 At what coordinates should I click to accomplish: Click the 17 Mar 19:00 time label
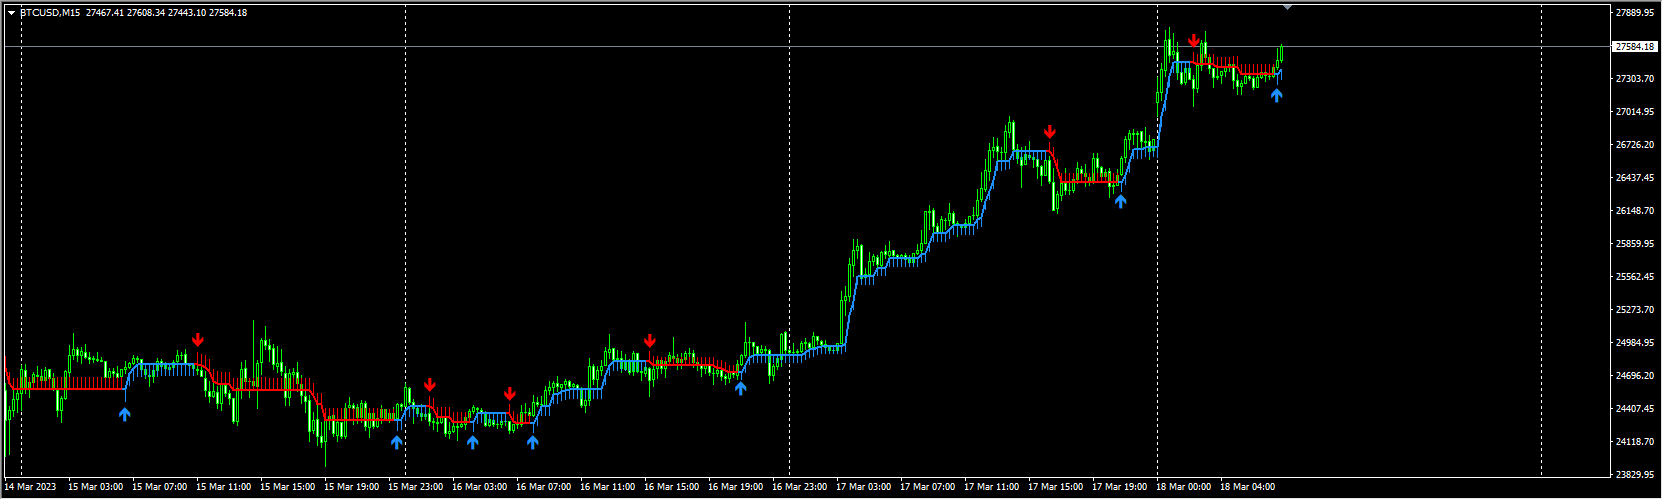click(x=1120, y=487)
